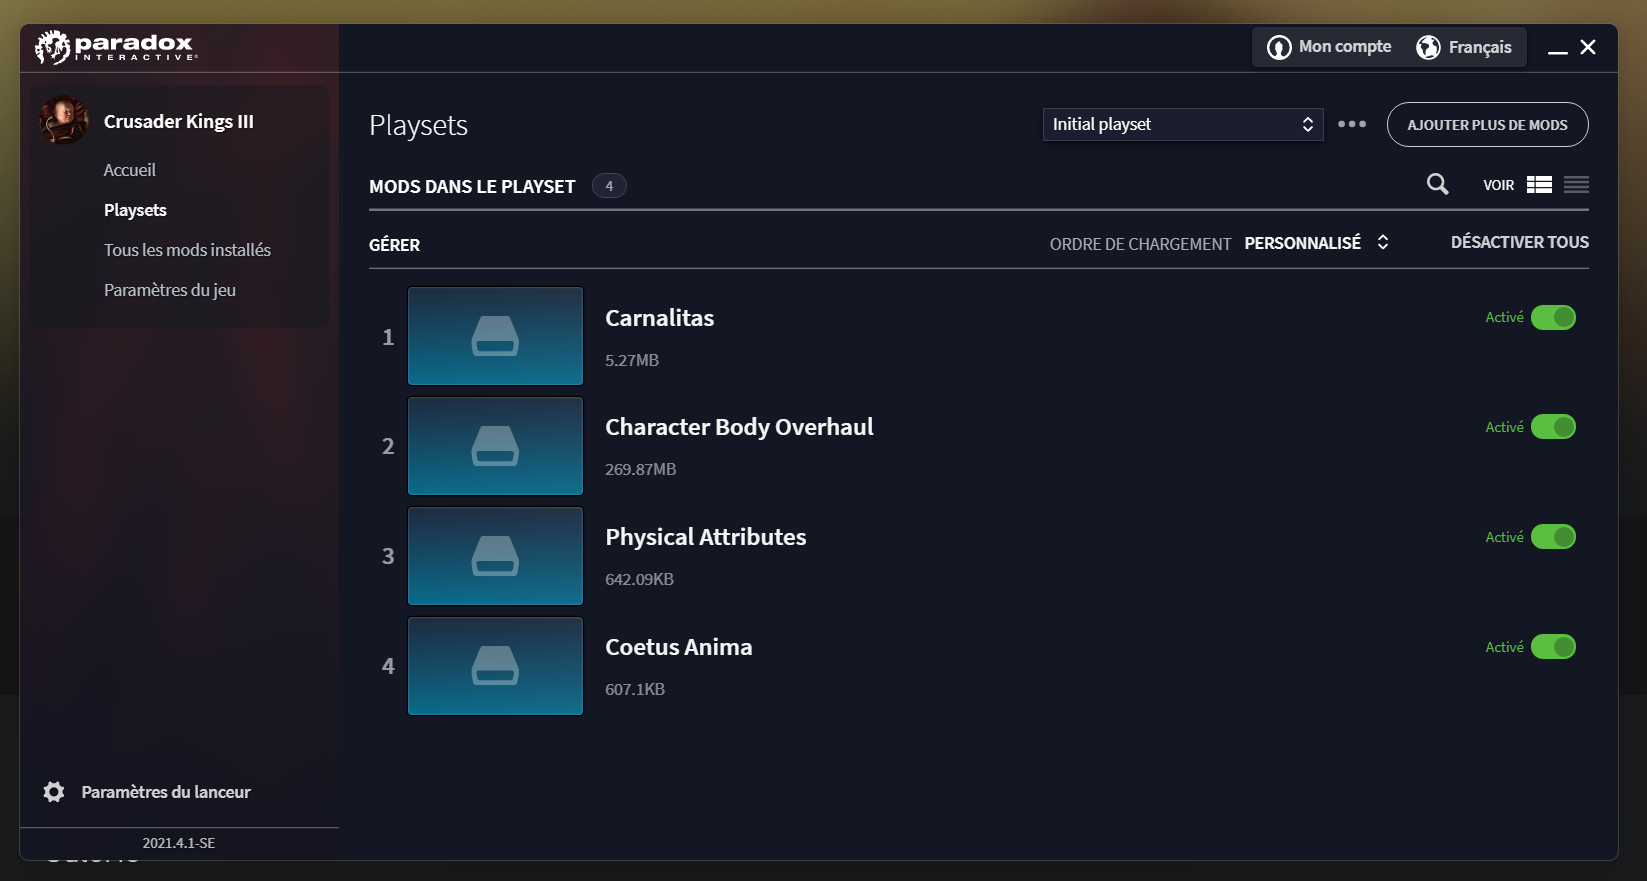
Task: Close the launcher window
Action: [1588, 47]
